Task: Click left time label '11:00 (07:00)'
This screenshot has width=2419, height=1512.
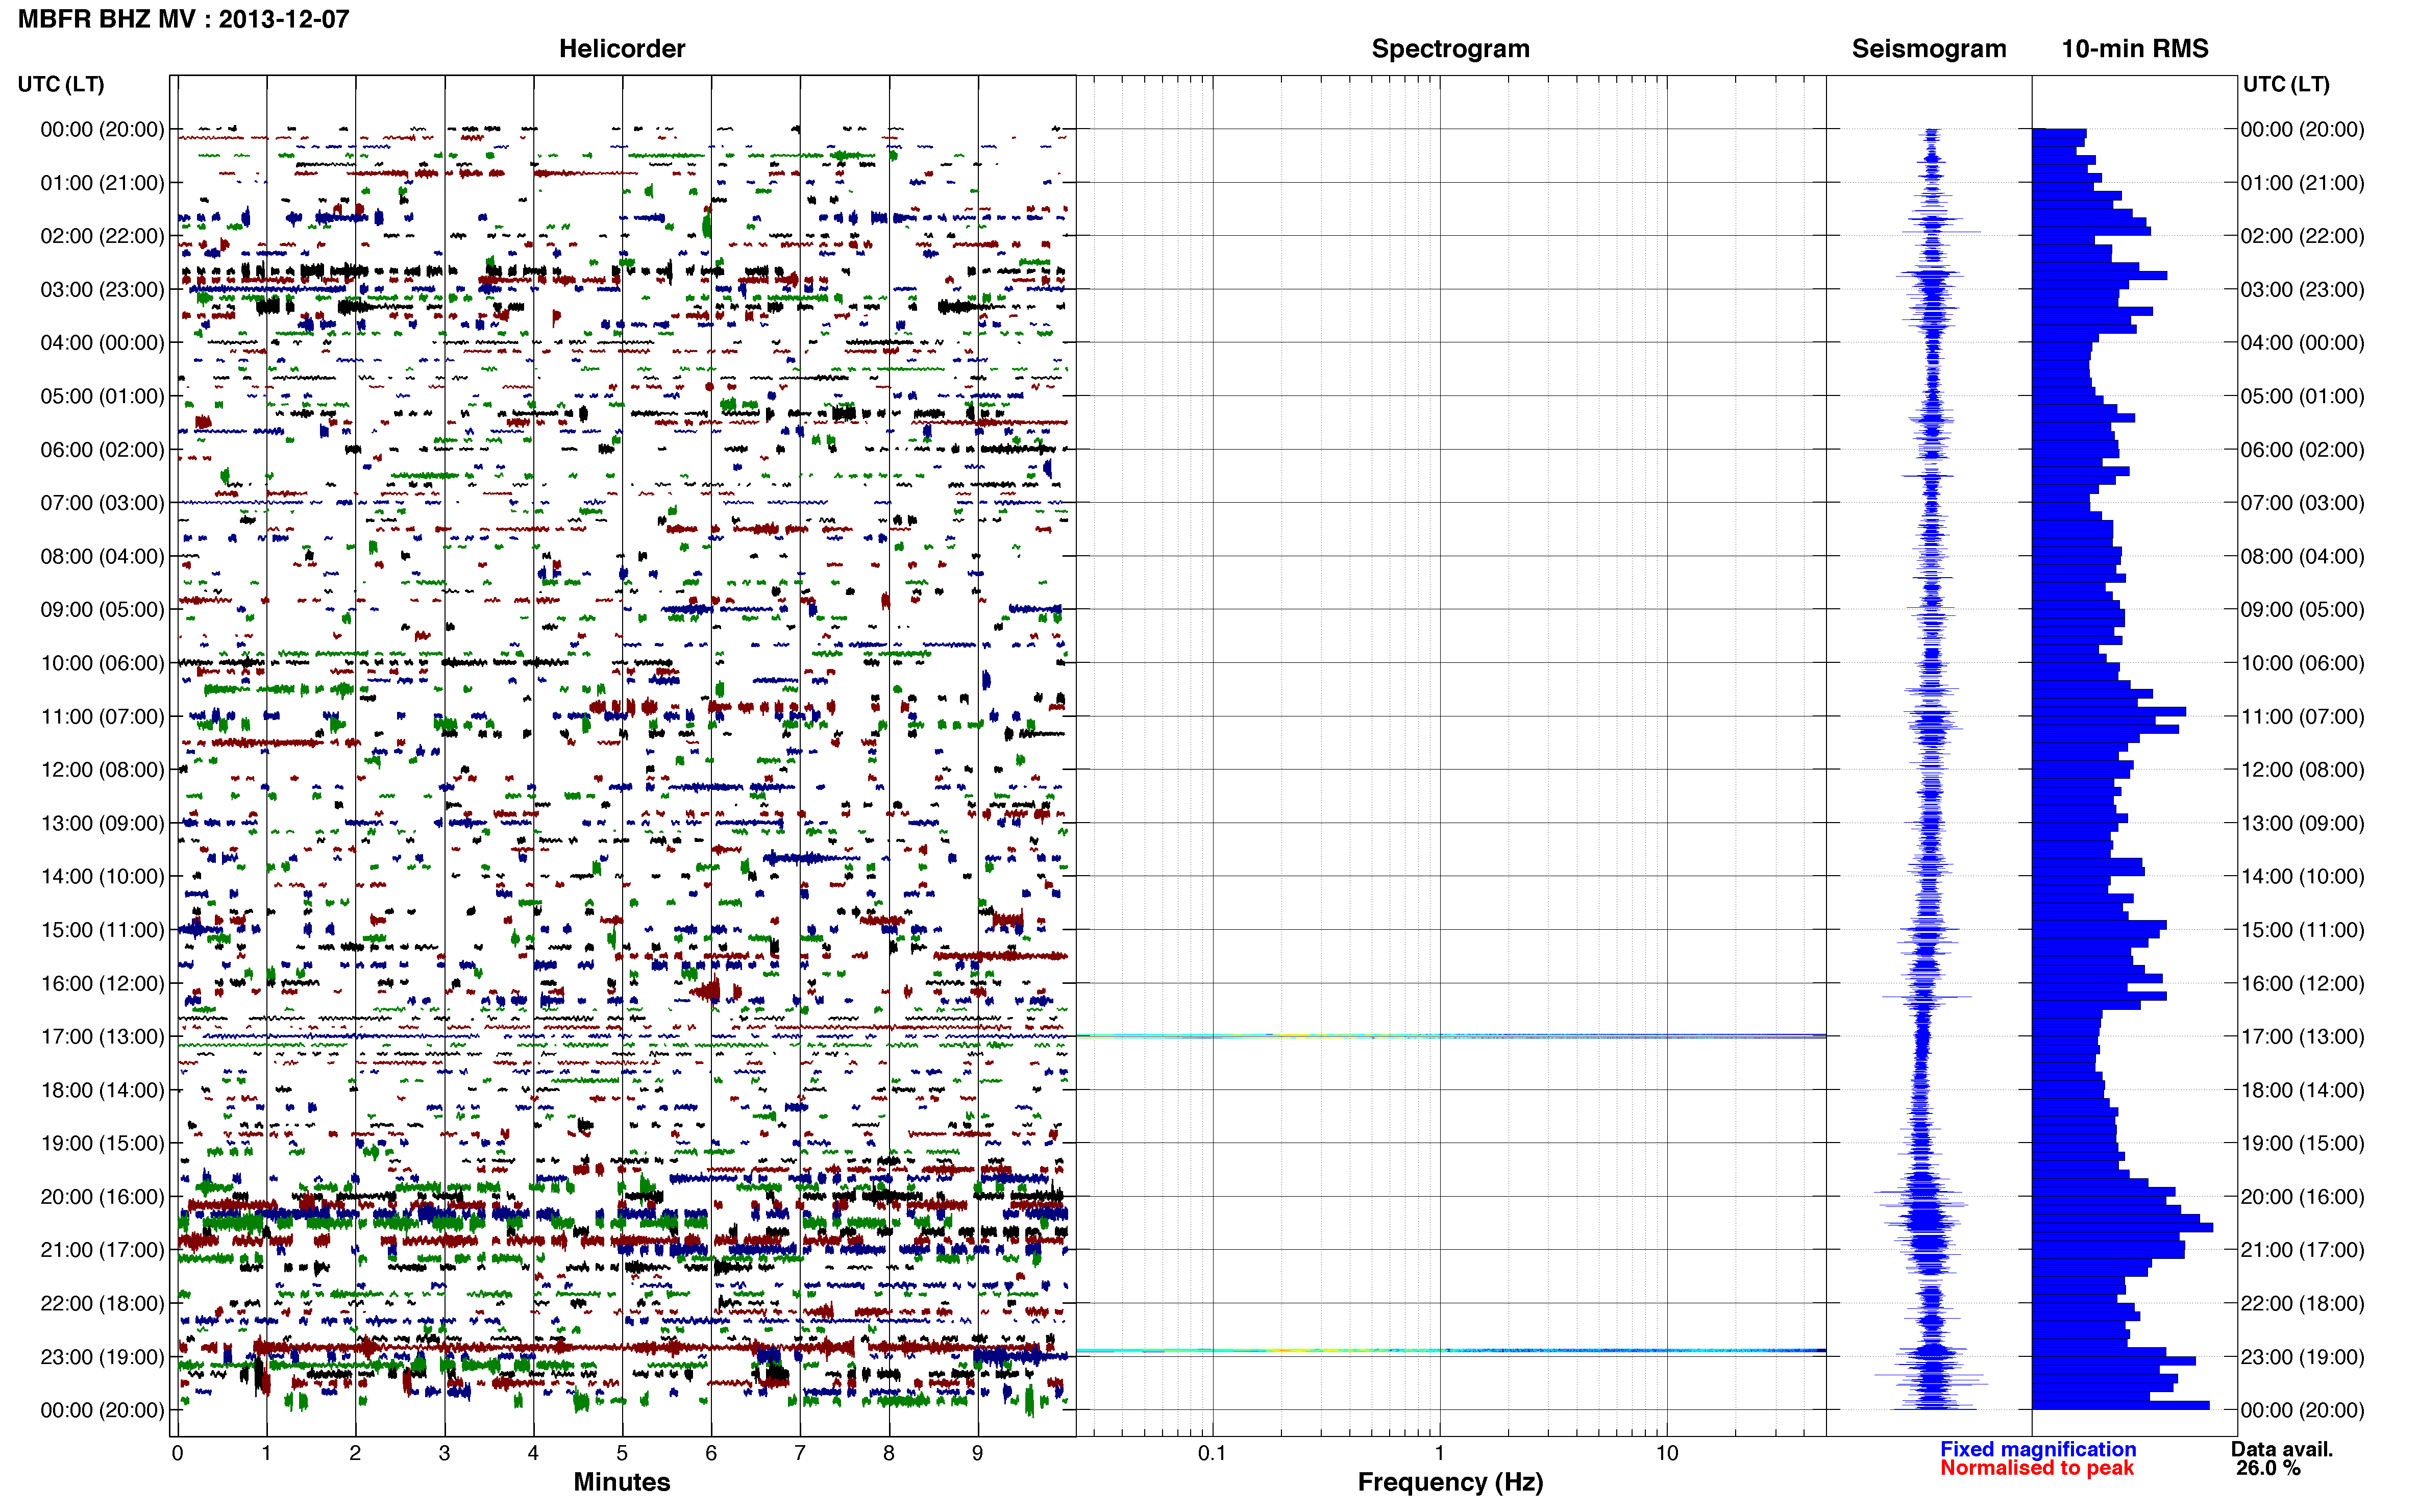Action: tap(102, 717)
